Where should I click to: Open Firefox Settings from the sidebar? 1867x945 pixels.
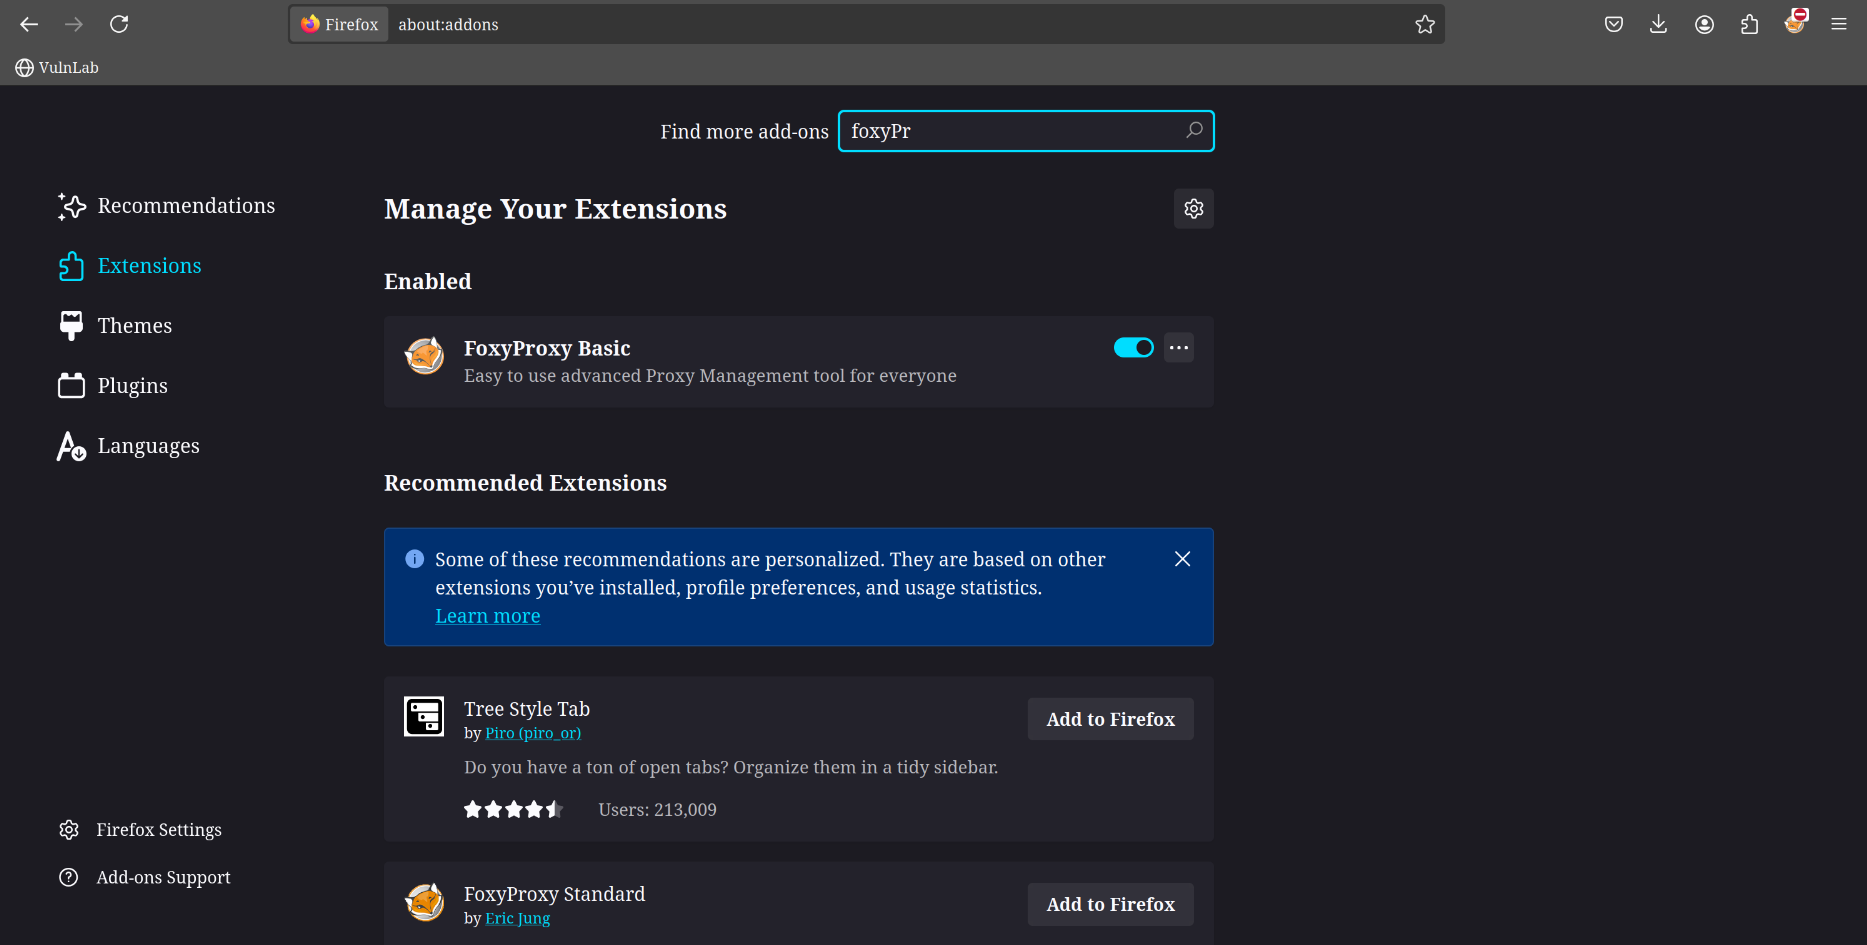tap(140, 830)
